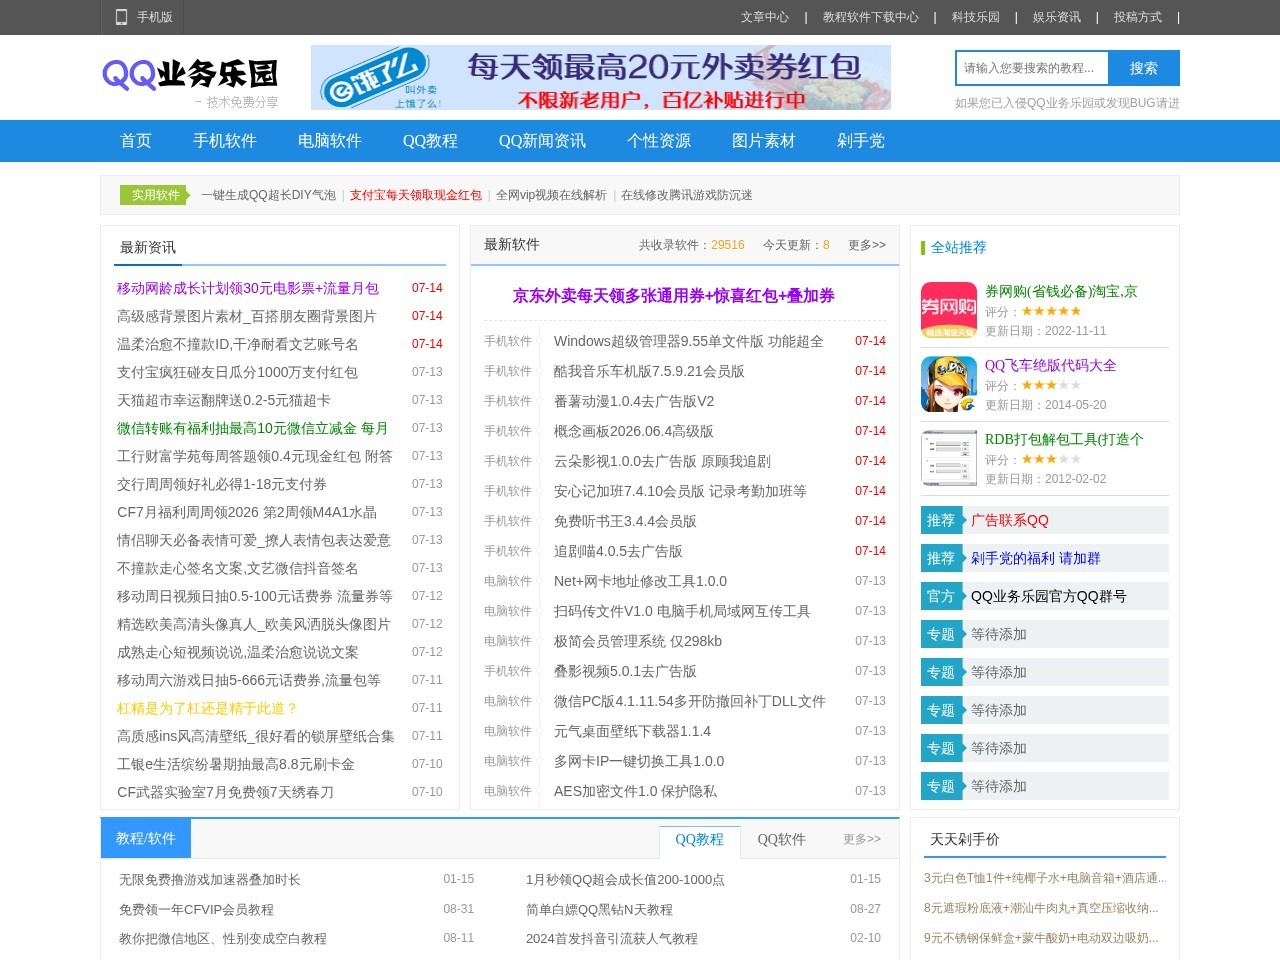Open 剁手党的福利 请加群 link
Screen dimensions: 1280x960
[x=1036, y=558]
